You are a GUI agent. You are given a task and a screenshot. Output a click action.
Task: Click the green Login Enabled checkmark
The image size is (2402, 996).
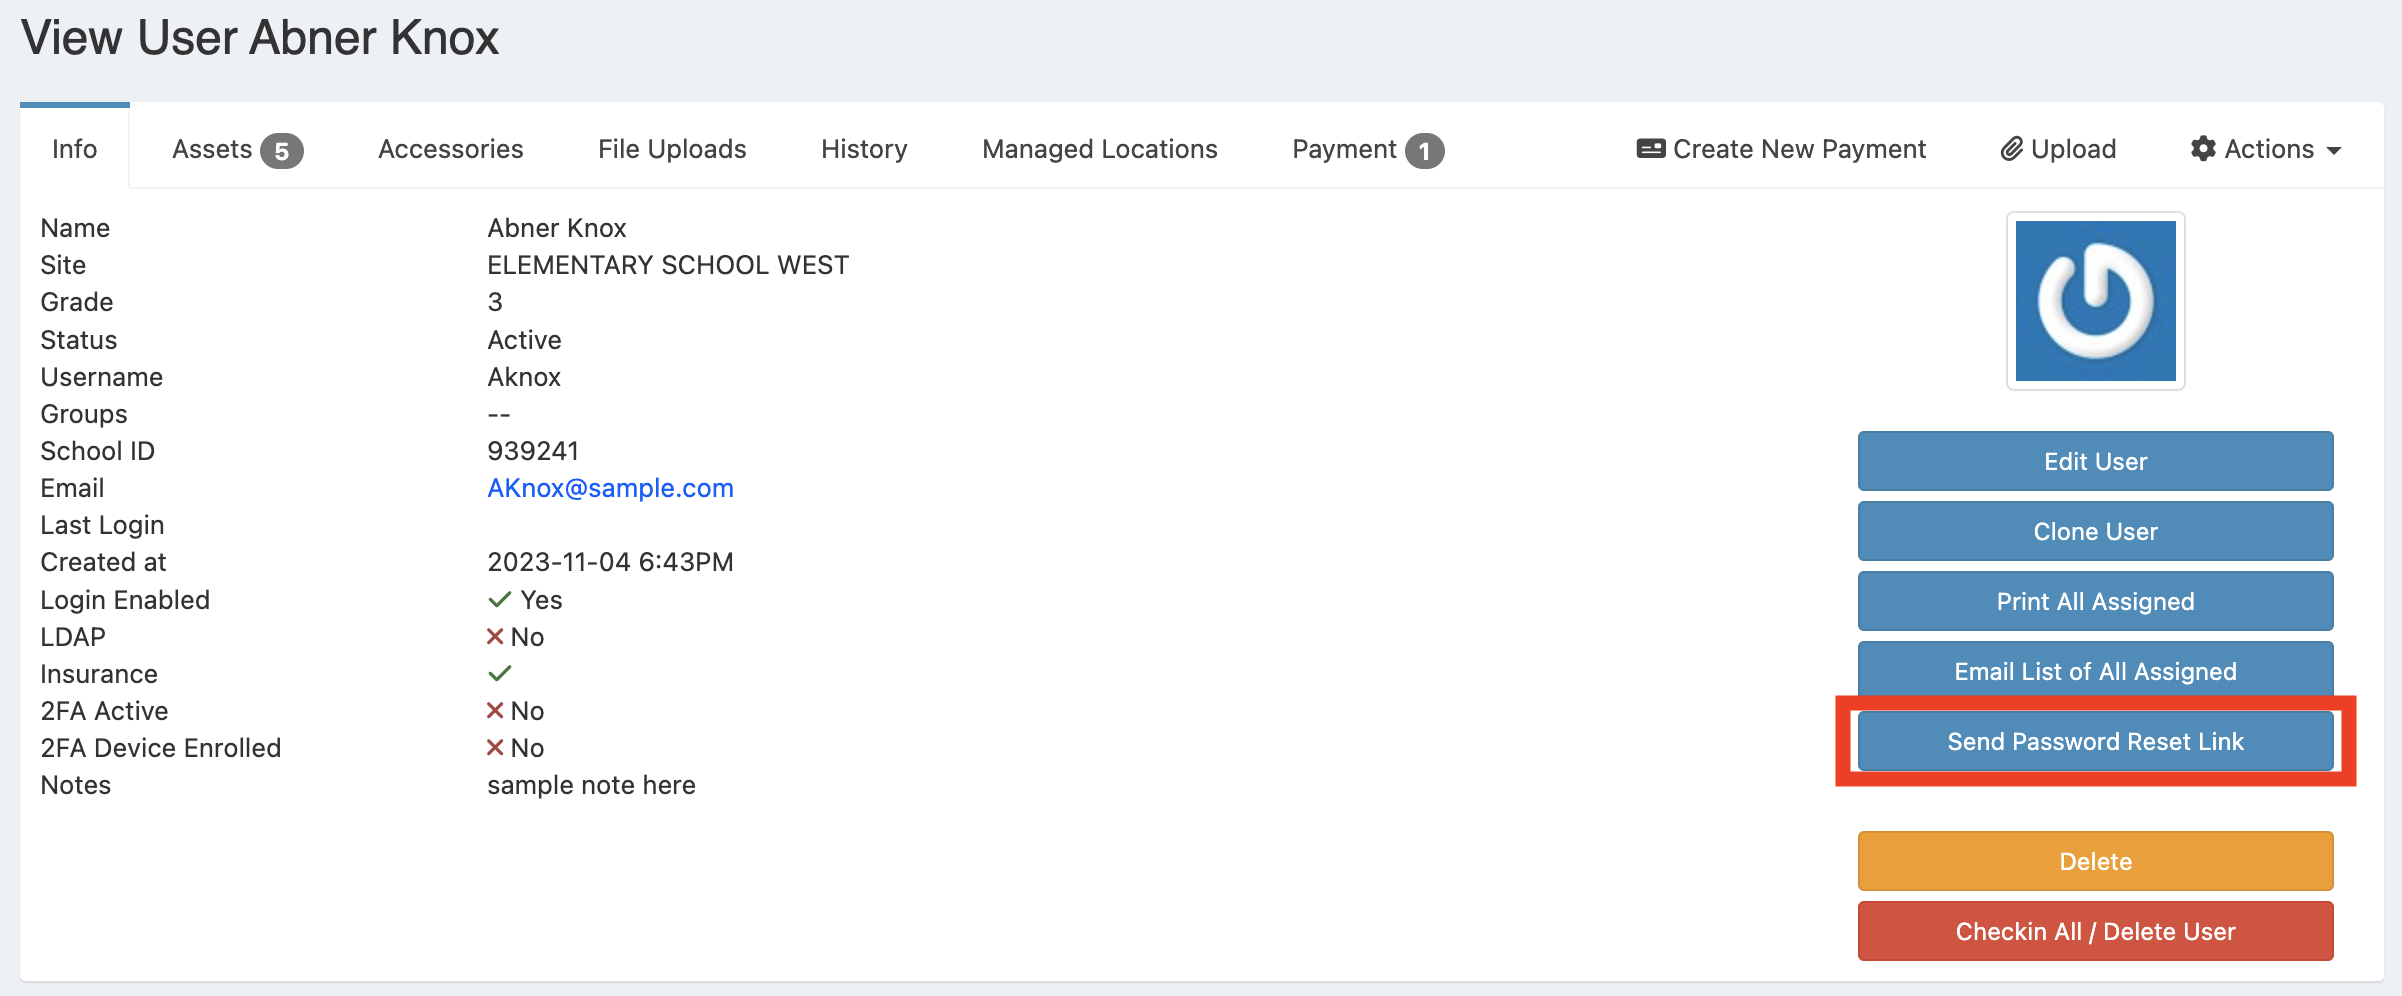[499, 600]
